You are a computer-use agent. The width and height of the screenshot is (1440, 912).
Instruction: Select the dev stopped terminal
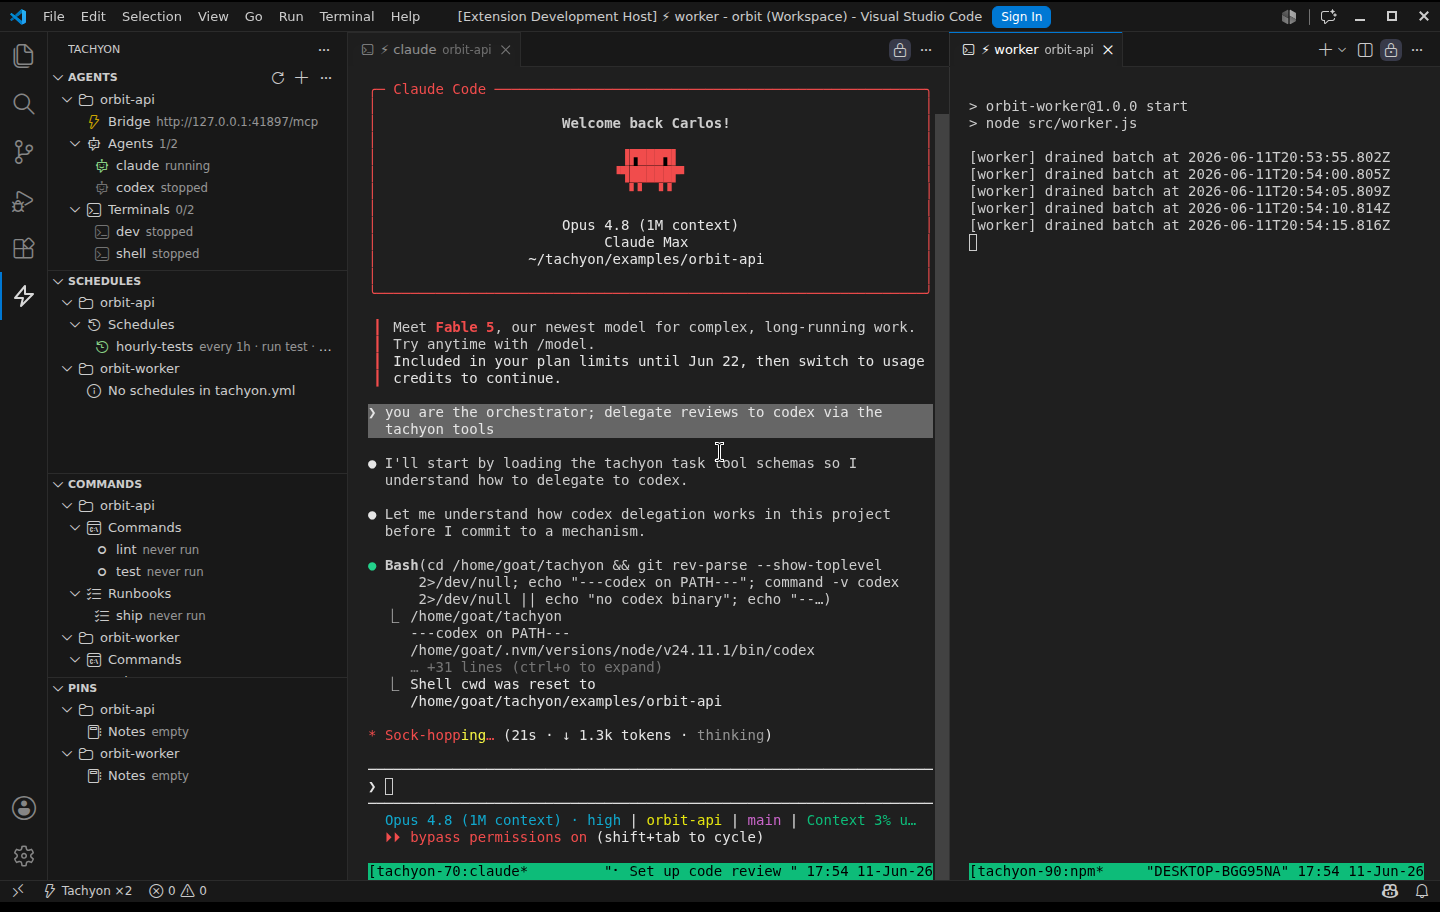198,231
